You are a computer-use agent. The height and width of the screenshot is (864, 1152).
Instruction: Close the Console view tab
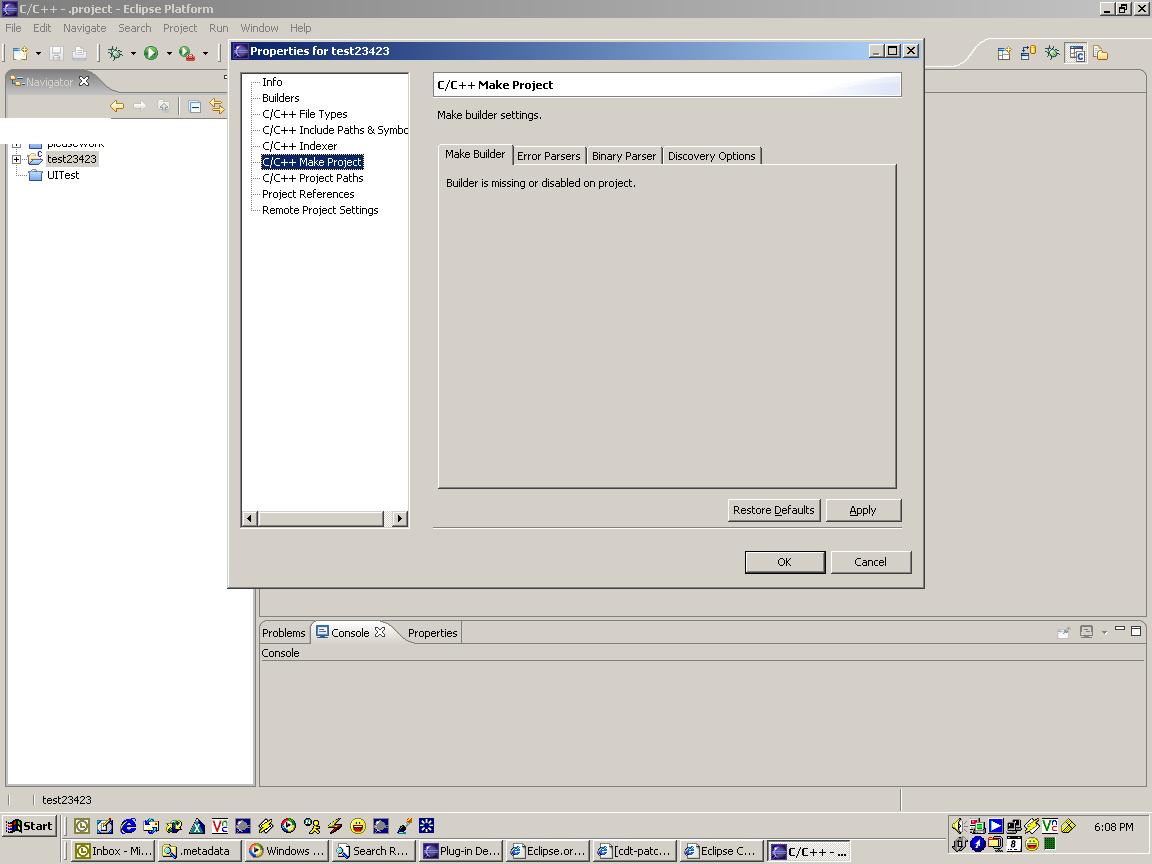(x=380, y=632)
